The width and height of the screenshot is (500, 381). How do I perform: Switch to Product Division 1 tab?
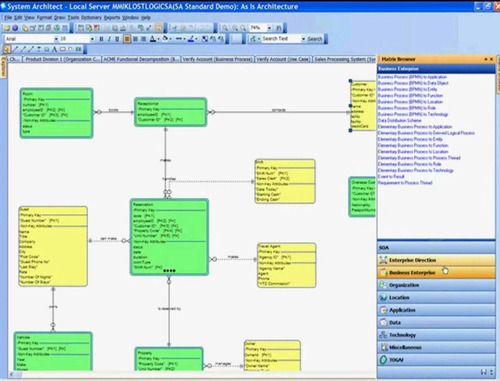click(62, 59)
